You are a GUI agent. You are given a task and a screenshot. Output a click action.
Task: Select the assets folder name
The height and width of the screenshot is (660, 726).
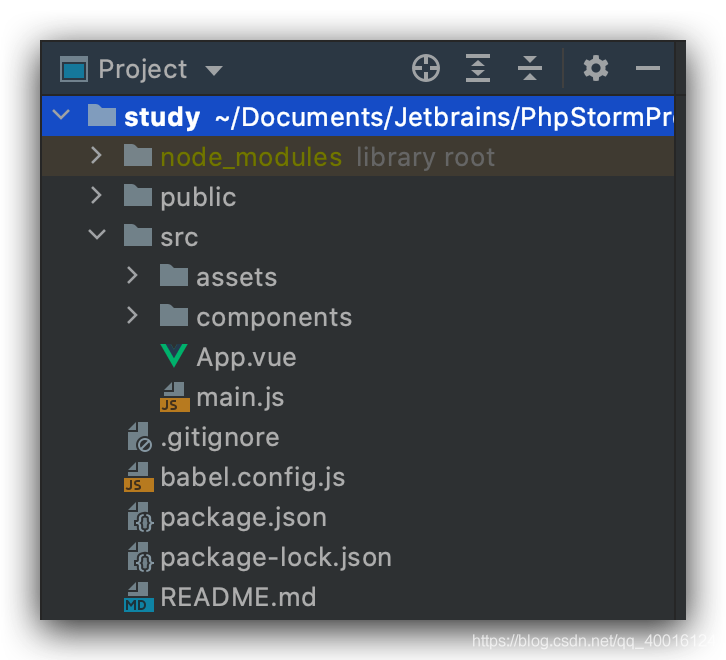pos(237,277)
